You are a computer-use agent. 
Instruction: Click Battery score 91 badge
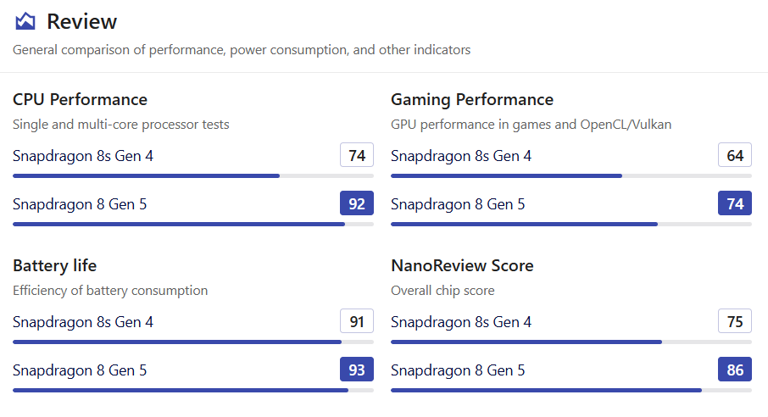click(357, 321)
